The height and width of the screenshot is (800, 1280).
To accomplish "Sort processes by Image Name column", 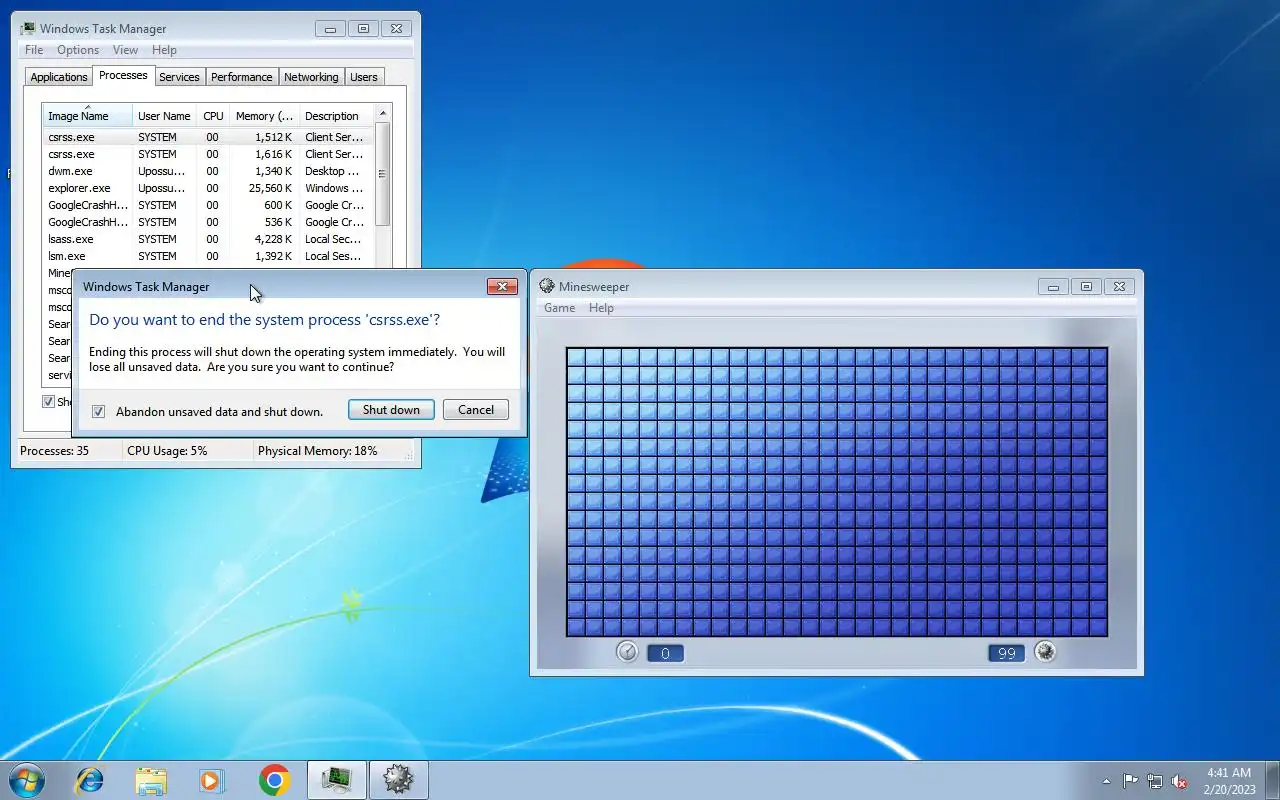I will [x=87, y=115].
